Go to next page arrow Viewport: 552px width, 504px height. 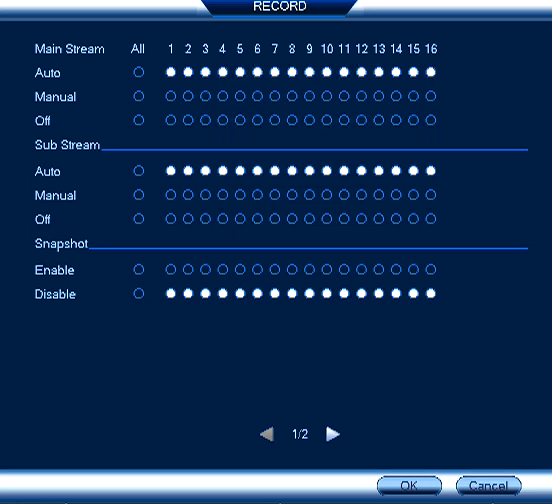[333, 434]
